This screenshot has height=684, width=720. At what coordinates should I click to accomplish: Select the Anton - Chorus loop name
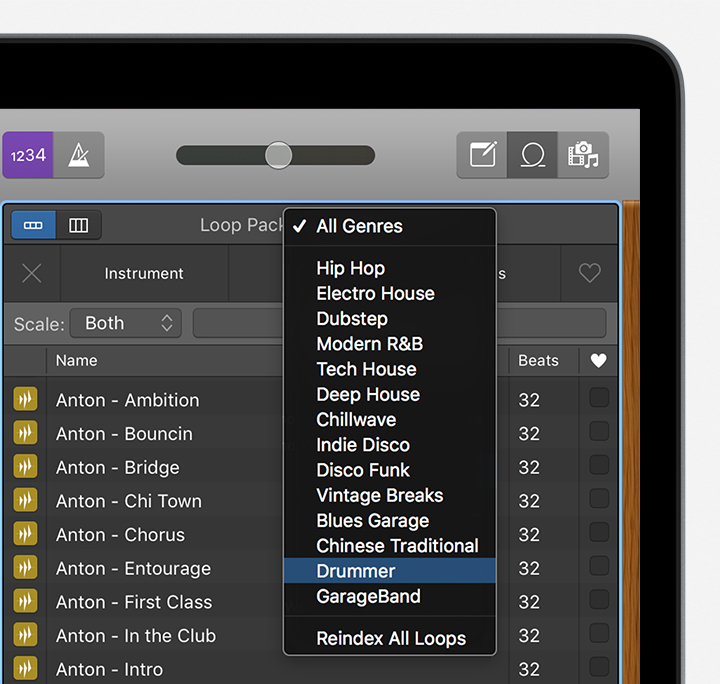[x=120, y=535]
